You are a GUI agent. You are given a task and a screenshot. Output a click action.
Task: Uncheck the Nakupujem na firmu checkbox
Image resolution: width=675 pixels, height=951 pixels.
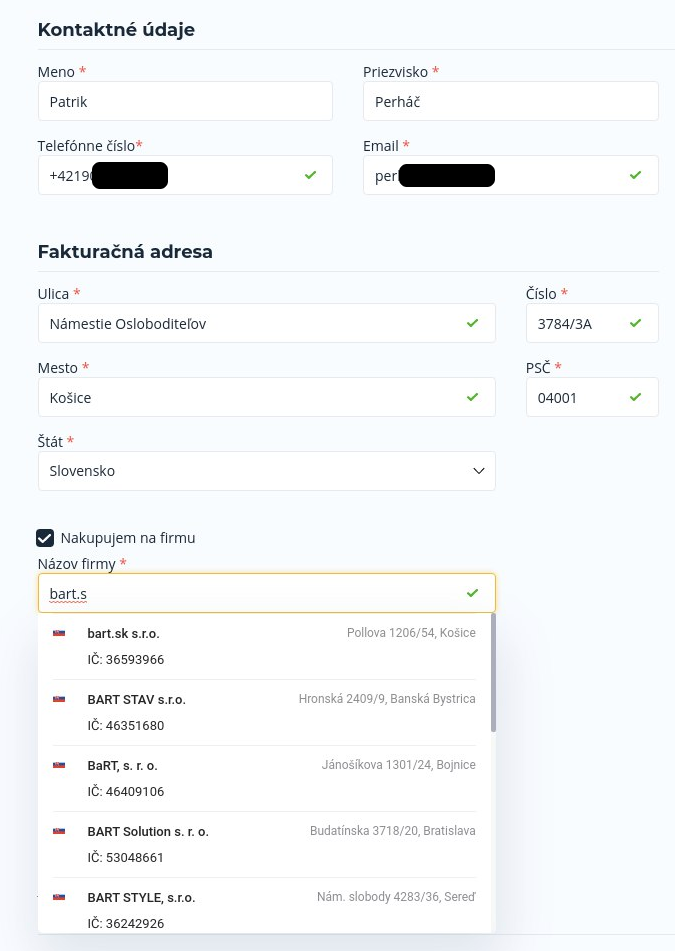click(x=45, y=538)
